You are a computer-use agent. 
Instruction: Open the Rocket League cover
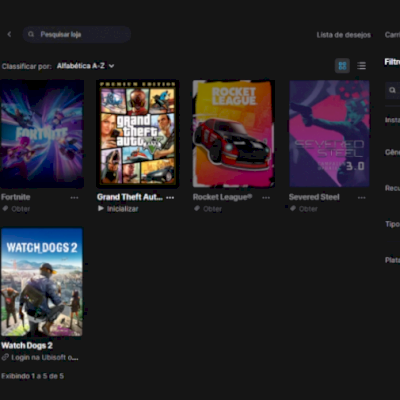point(234,134)
